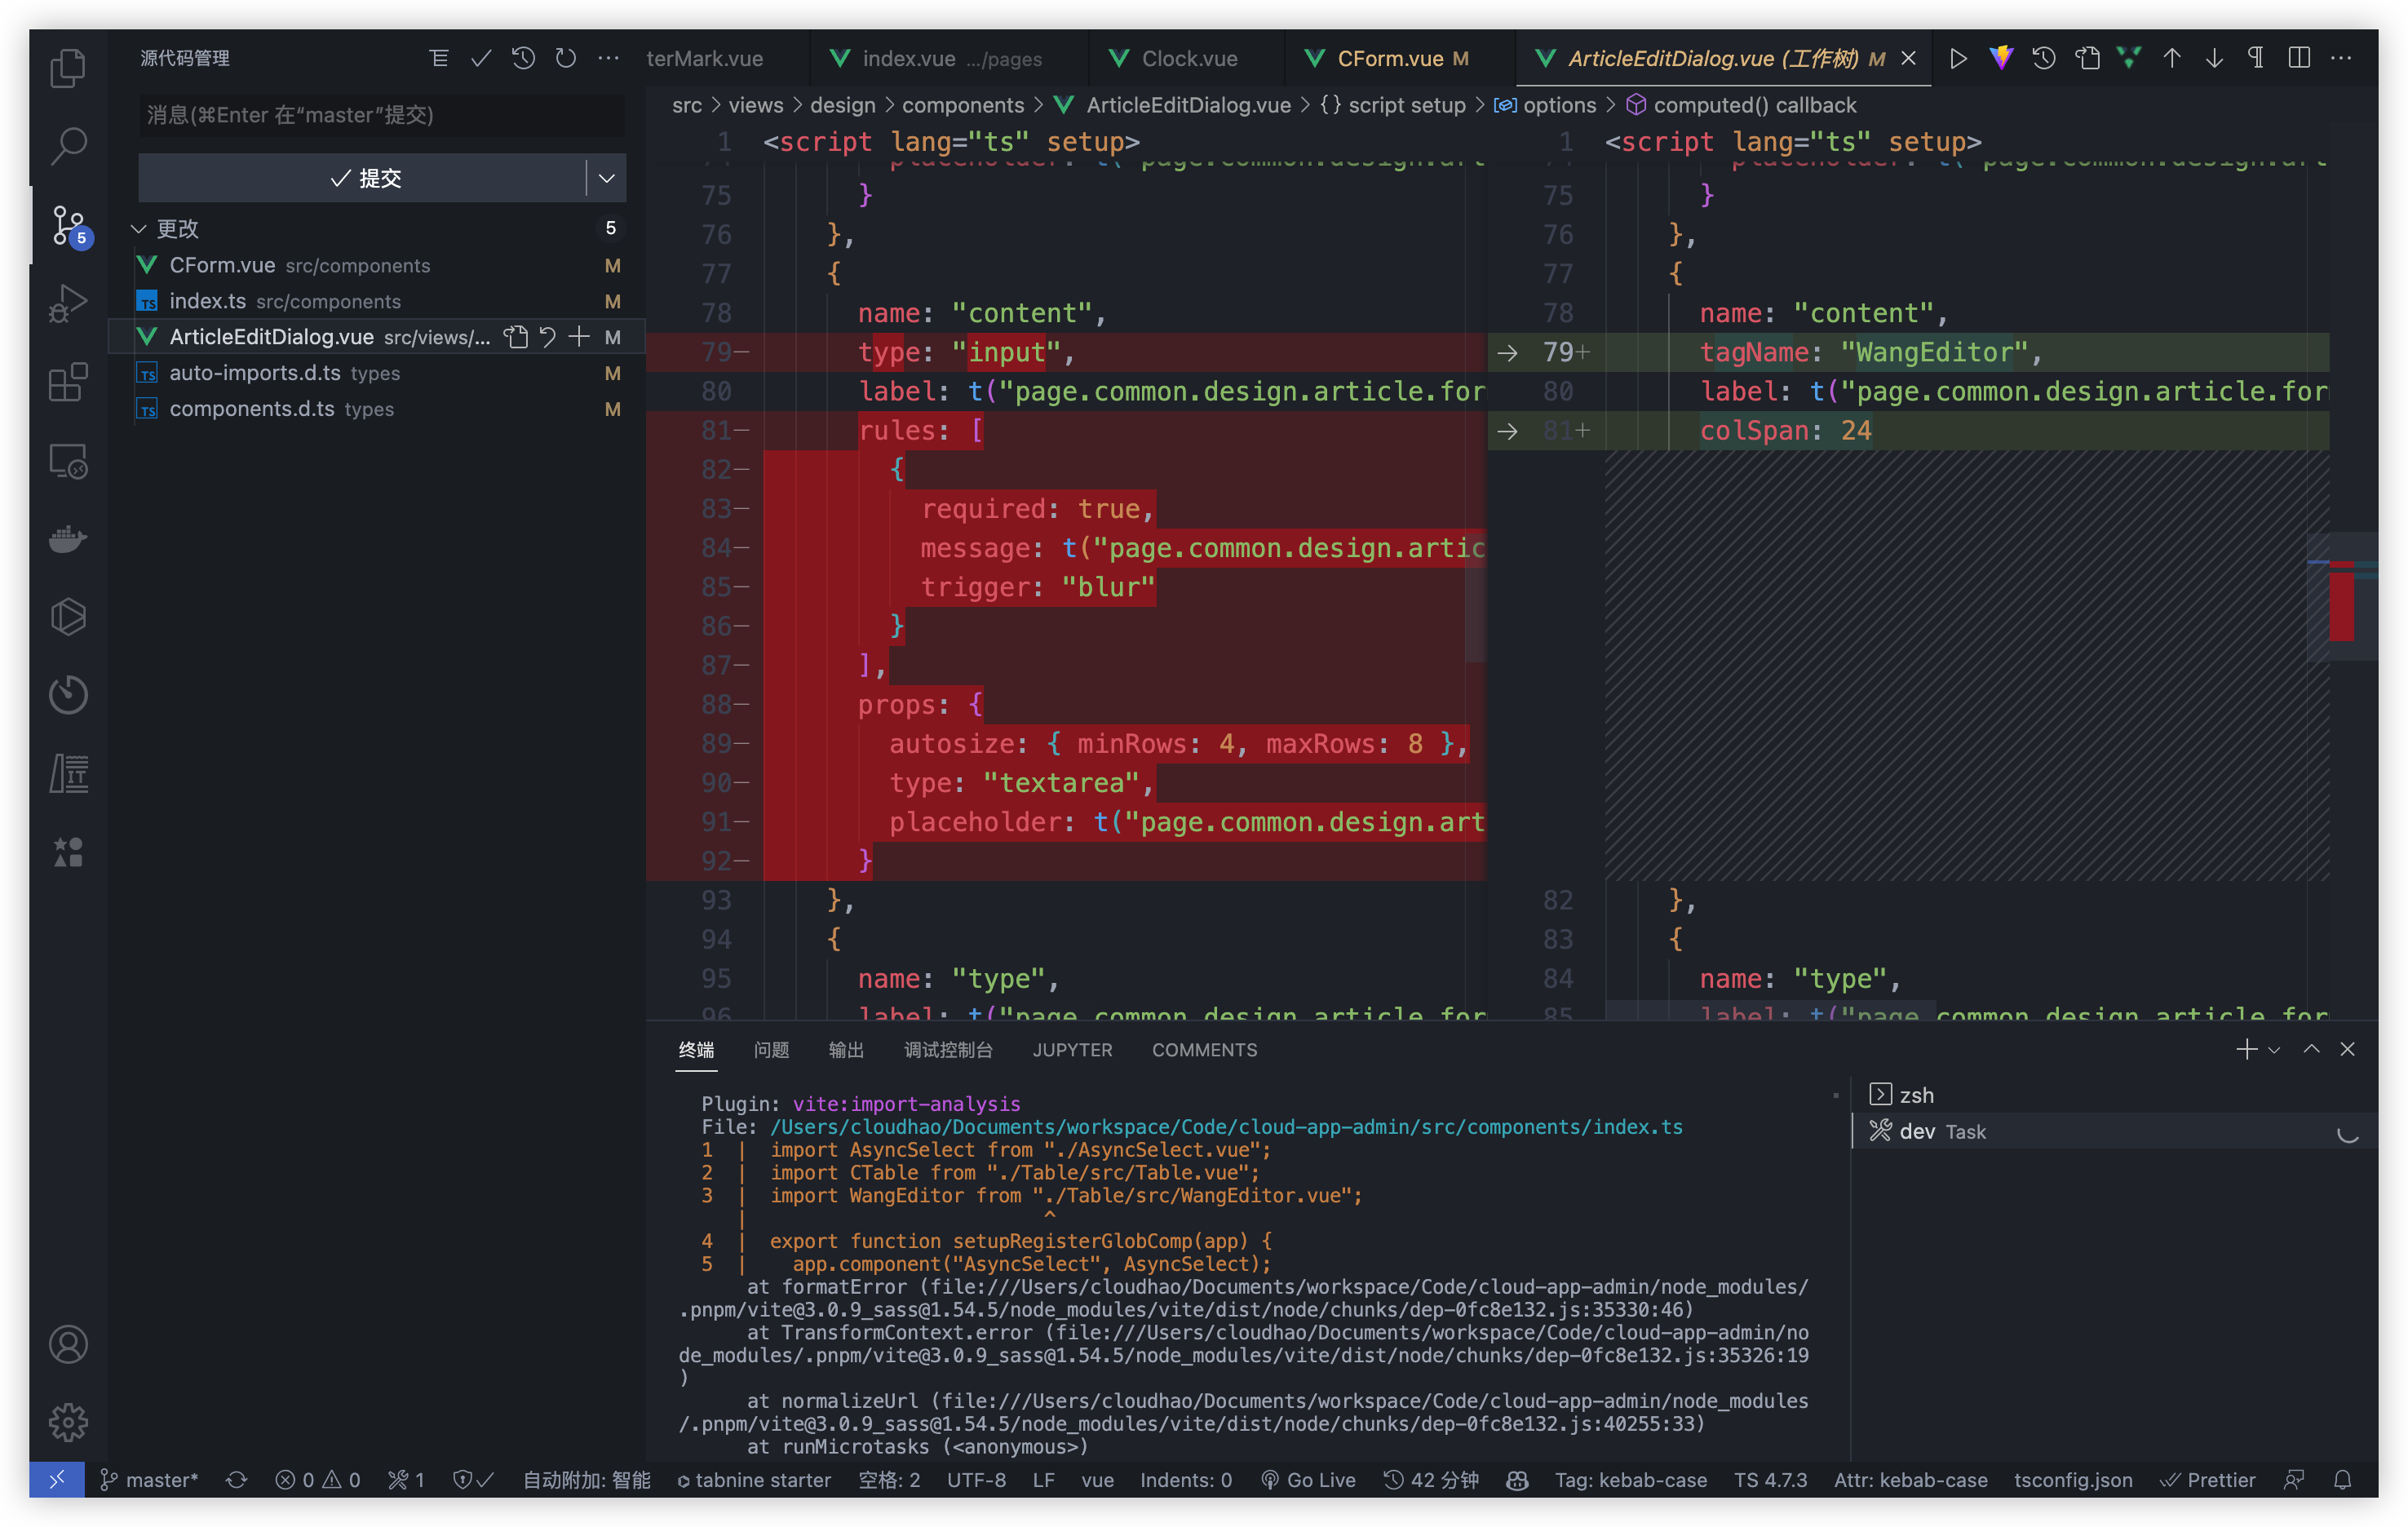Open the JUPYTER panel tab
This screenshot has height=1527, width=2408.
point(1072,1049)
